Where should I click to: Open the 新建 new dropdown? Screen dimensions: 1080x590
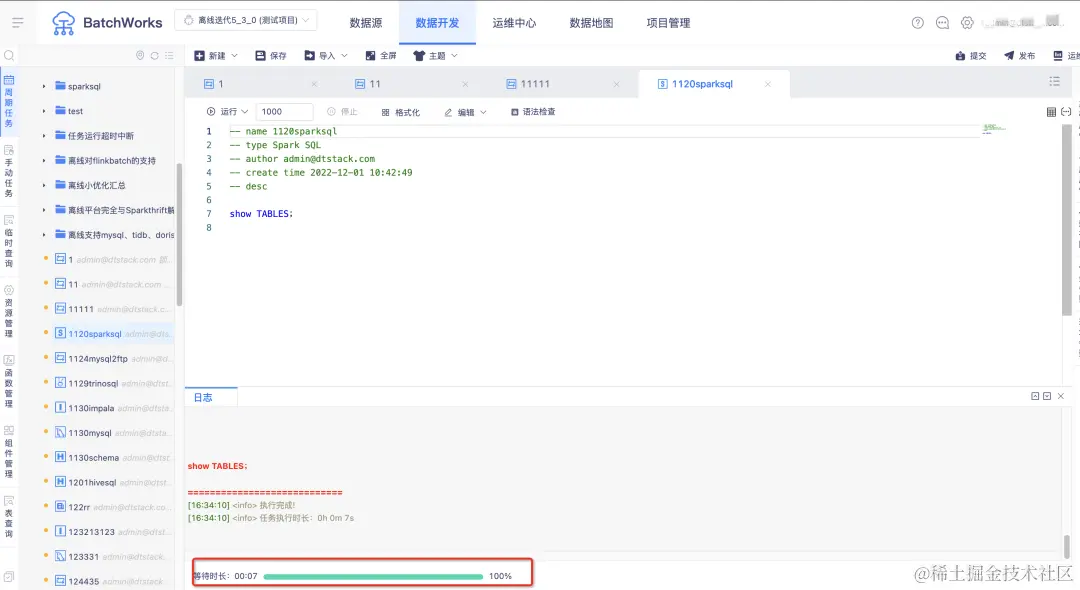point(216,56)
